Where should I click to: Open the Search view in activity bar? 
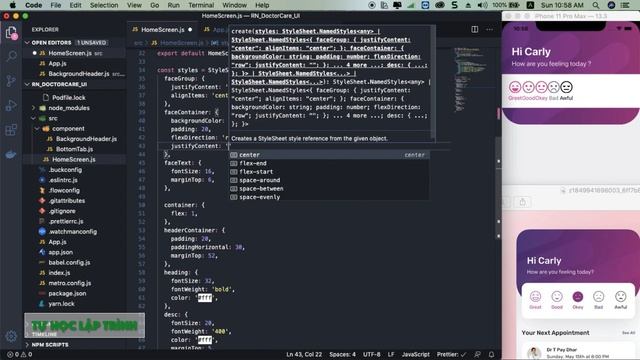11,56
